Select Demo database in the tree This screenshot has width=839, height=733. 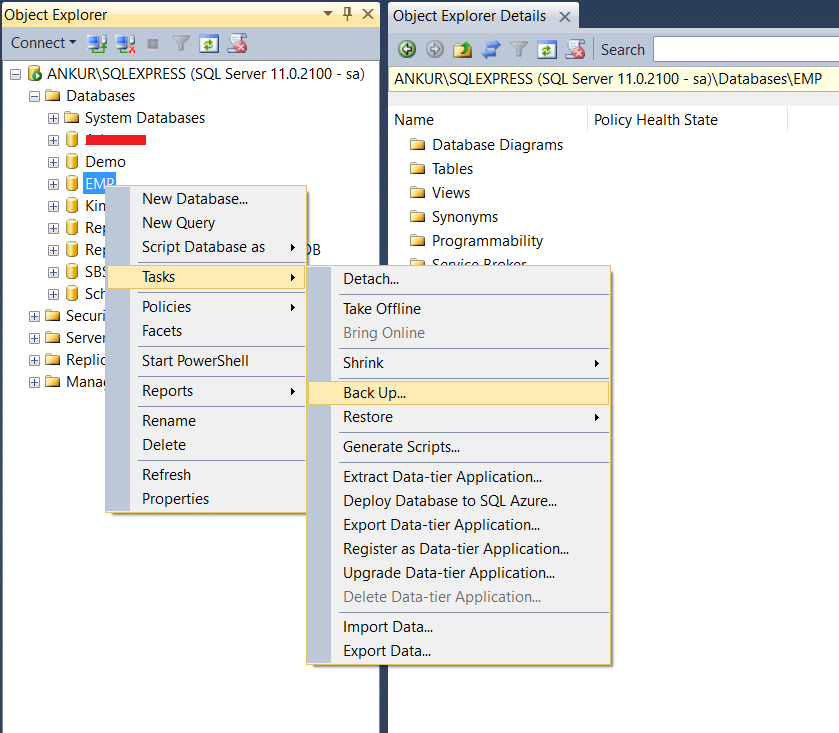[x=105, y=162]
